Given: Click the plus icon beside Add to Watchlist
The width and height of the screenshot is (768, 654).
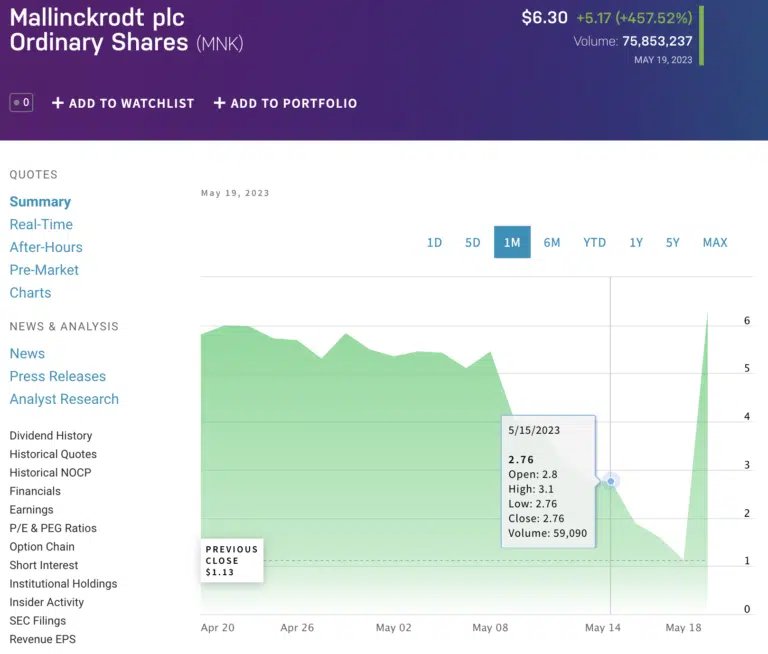Looking at the screenshot, I should 58,103.
